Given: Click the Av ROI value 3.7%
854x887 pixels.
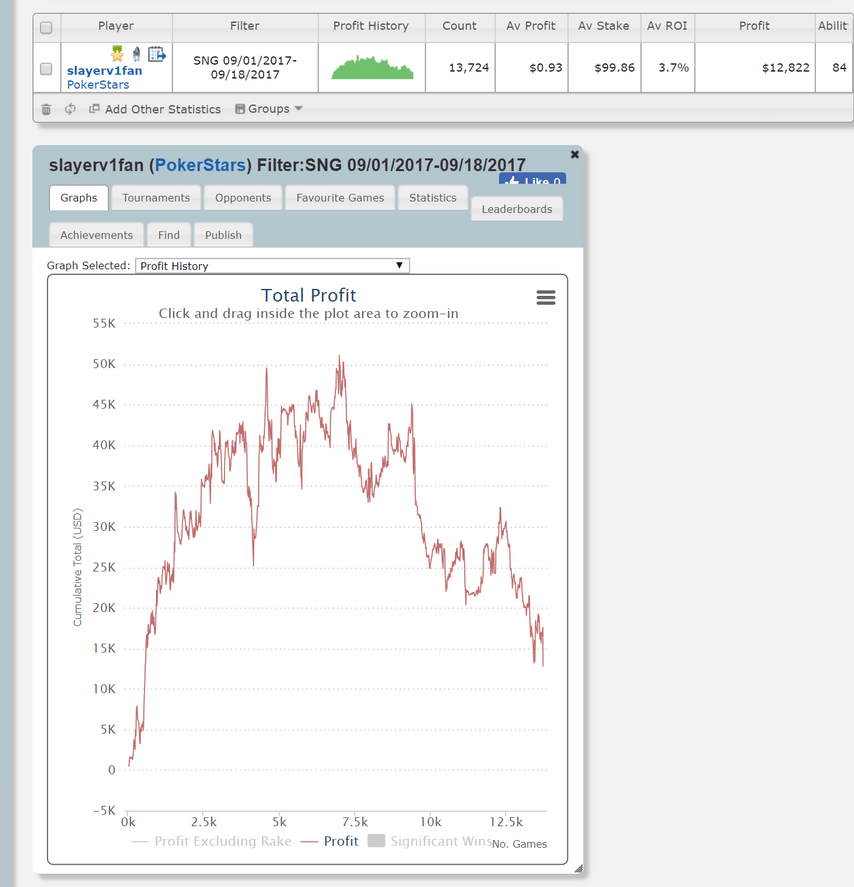Looking at the screenshot, I should pos(674,67).
